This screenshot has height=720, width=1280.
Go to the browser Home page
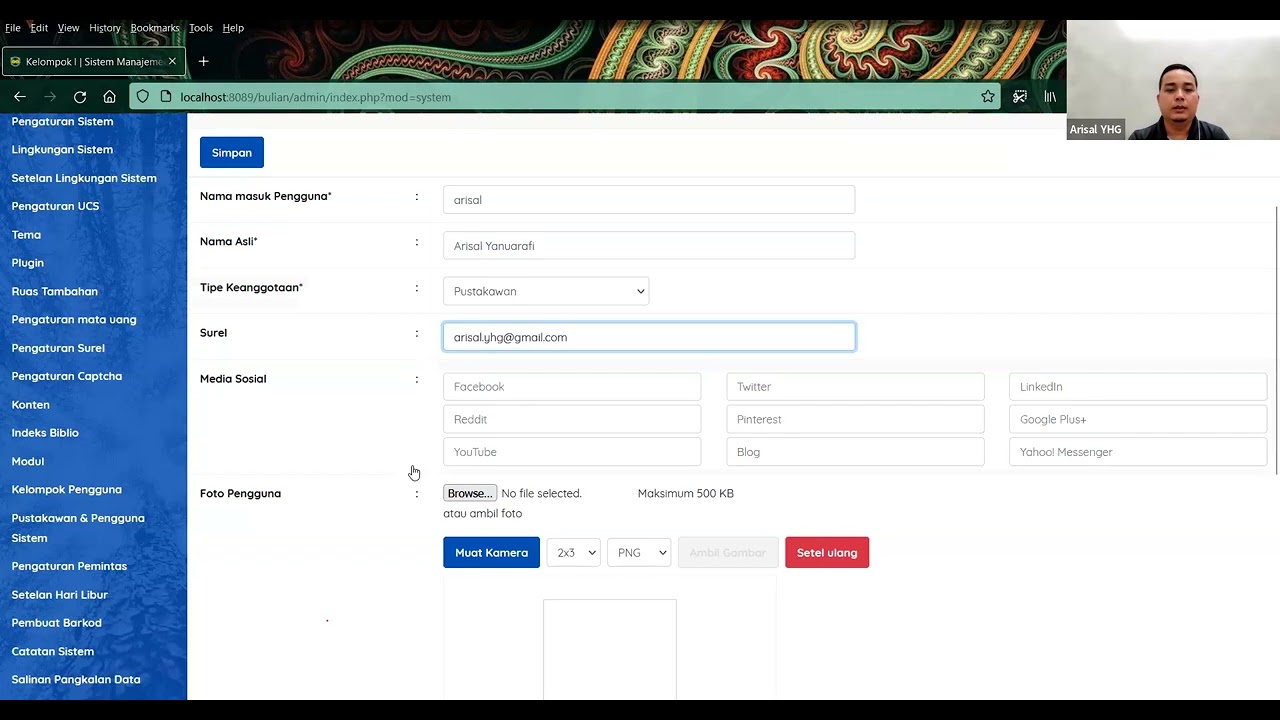pyautogui.click(x=110, y=97)
